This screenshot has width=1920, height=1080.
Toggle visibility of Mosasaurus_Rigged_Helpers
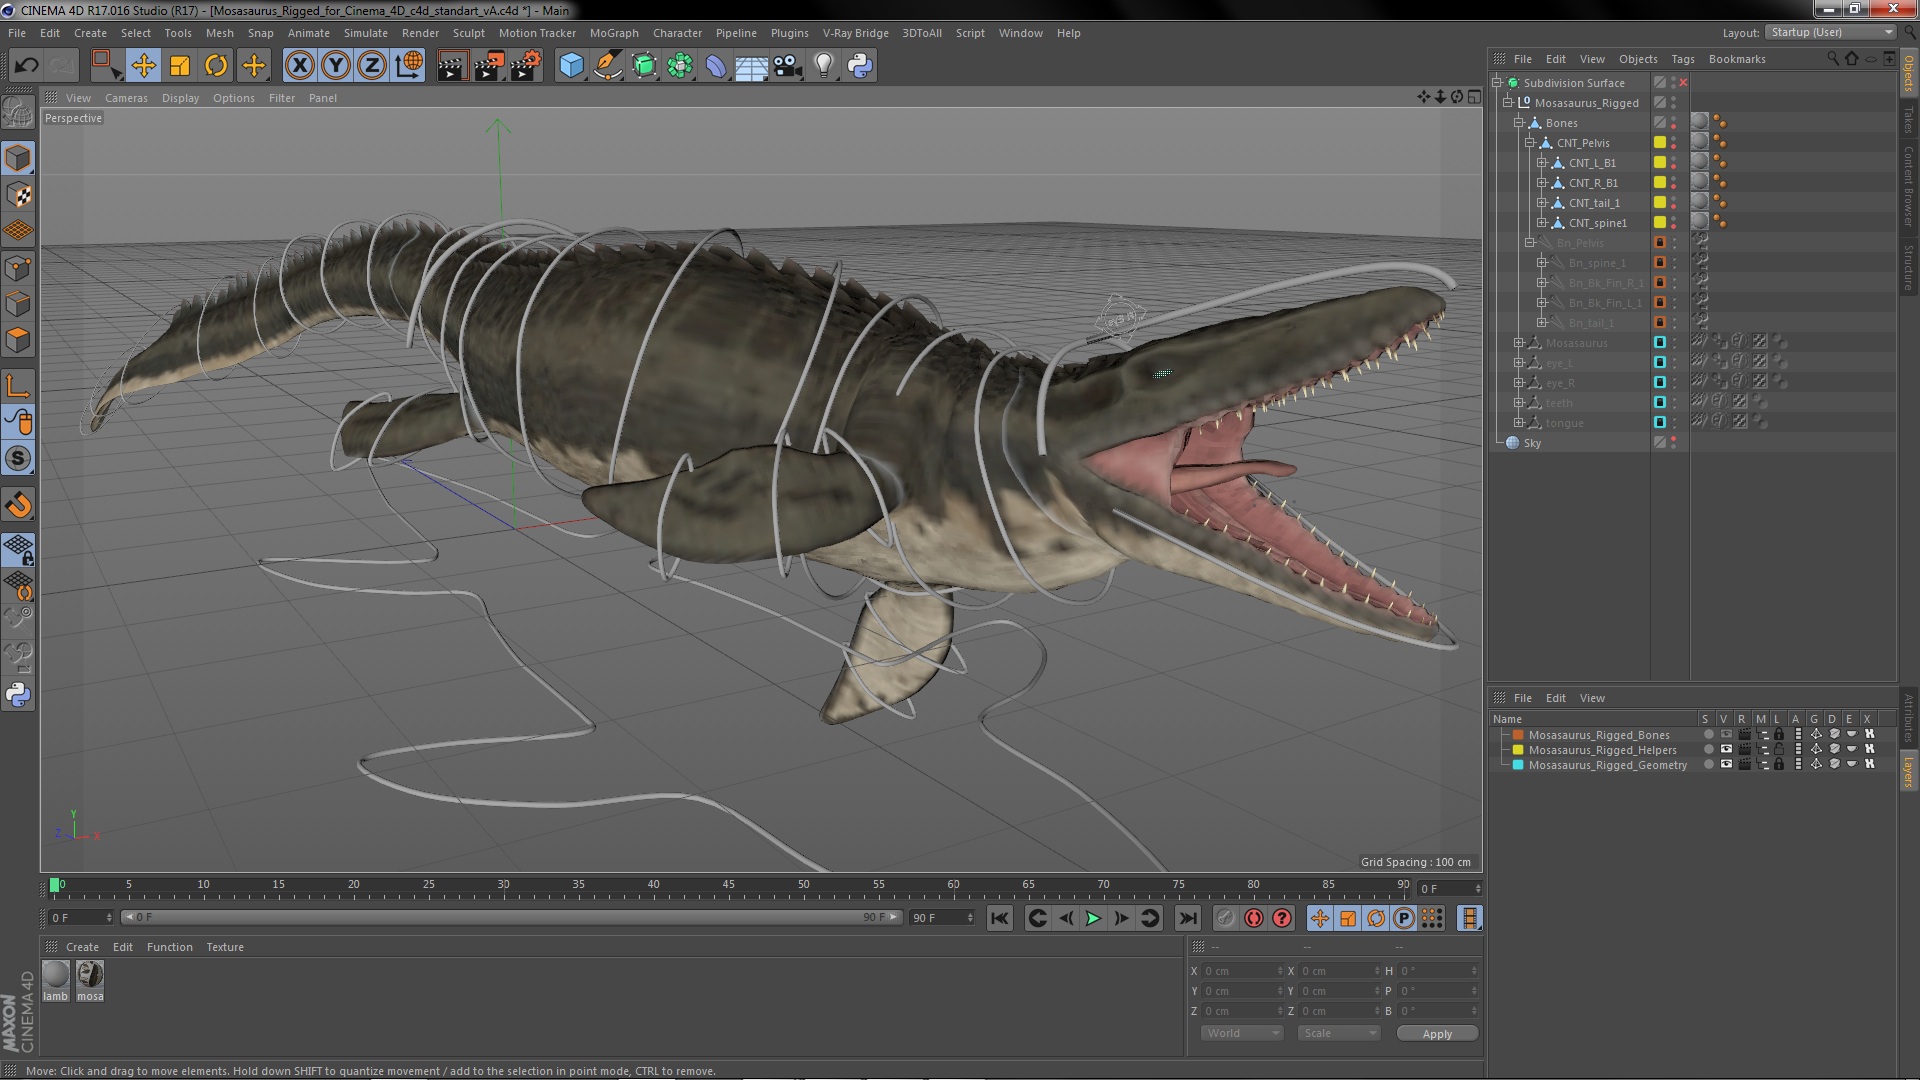coord(1725,749)
